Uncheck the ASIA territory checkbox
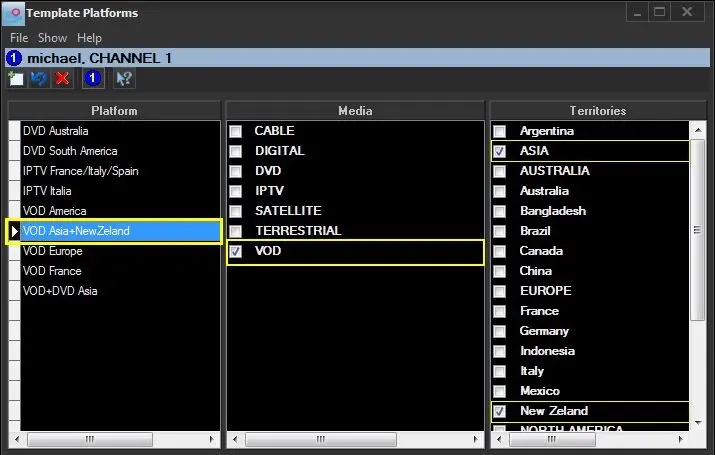This screenshot has width=715, height=455. (499, 151)
